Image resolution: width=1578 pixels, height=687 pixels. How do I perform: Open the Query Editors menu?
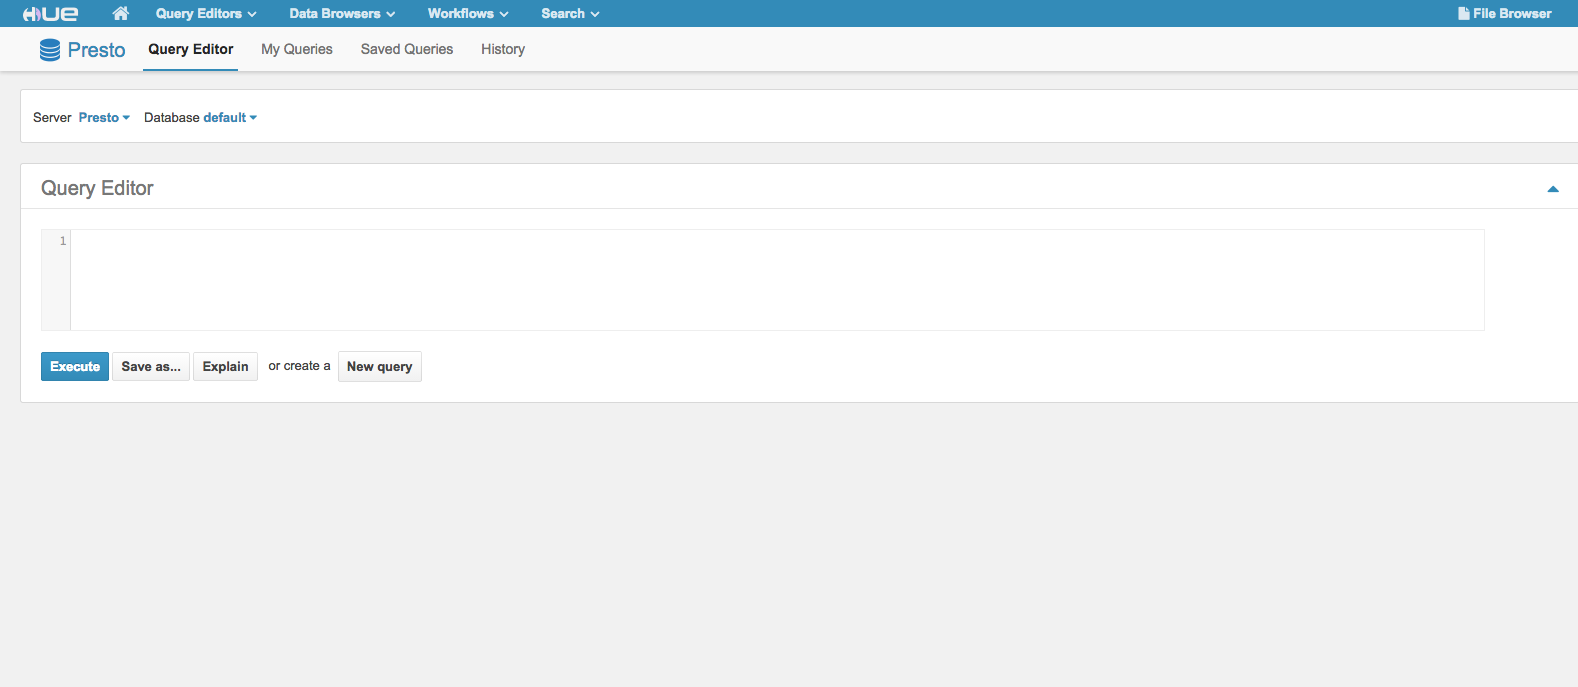tap(206, 14)
